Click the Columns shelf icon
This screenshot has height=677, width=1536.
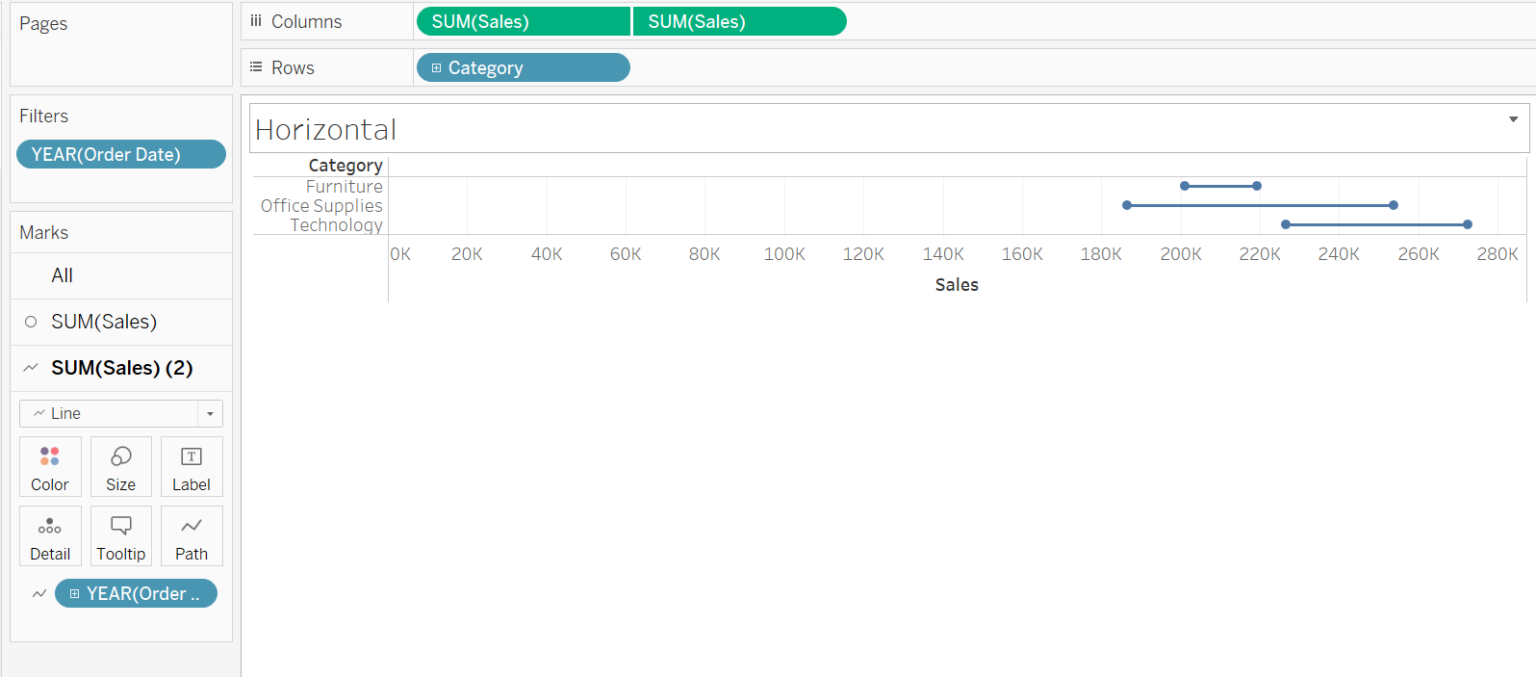(x=256, y=20)
